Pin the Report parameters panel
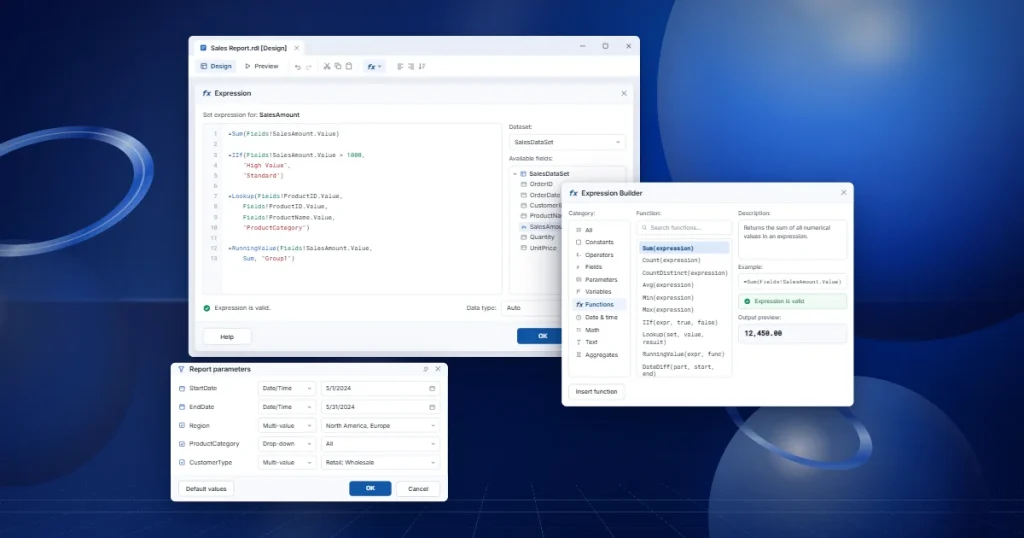 426,370
